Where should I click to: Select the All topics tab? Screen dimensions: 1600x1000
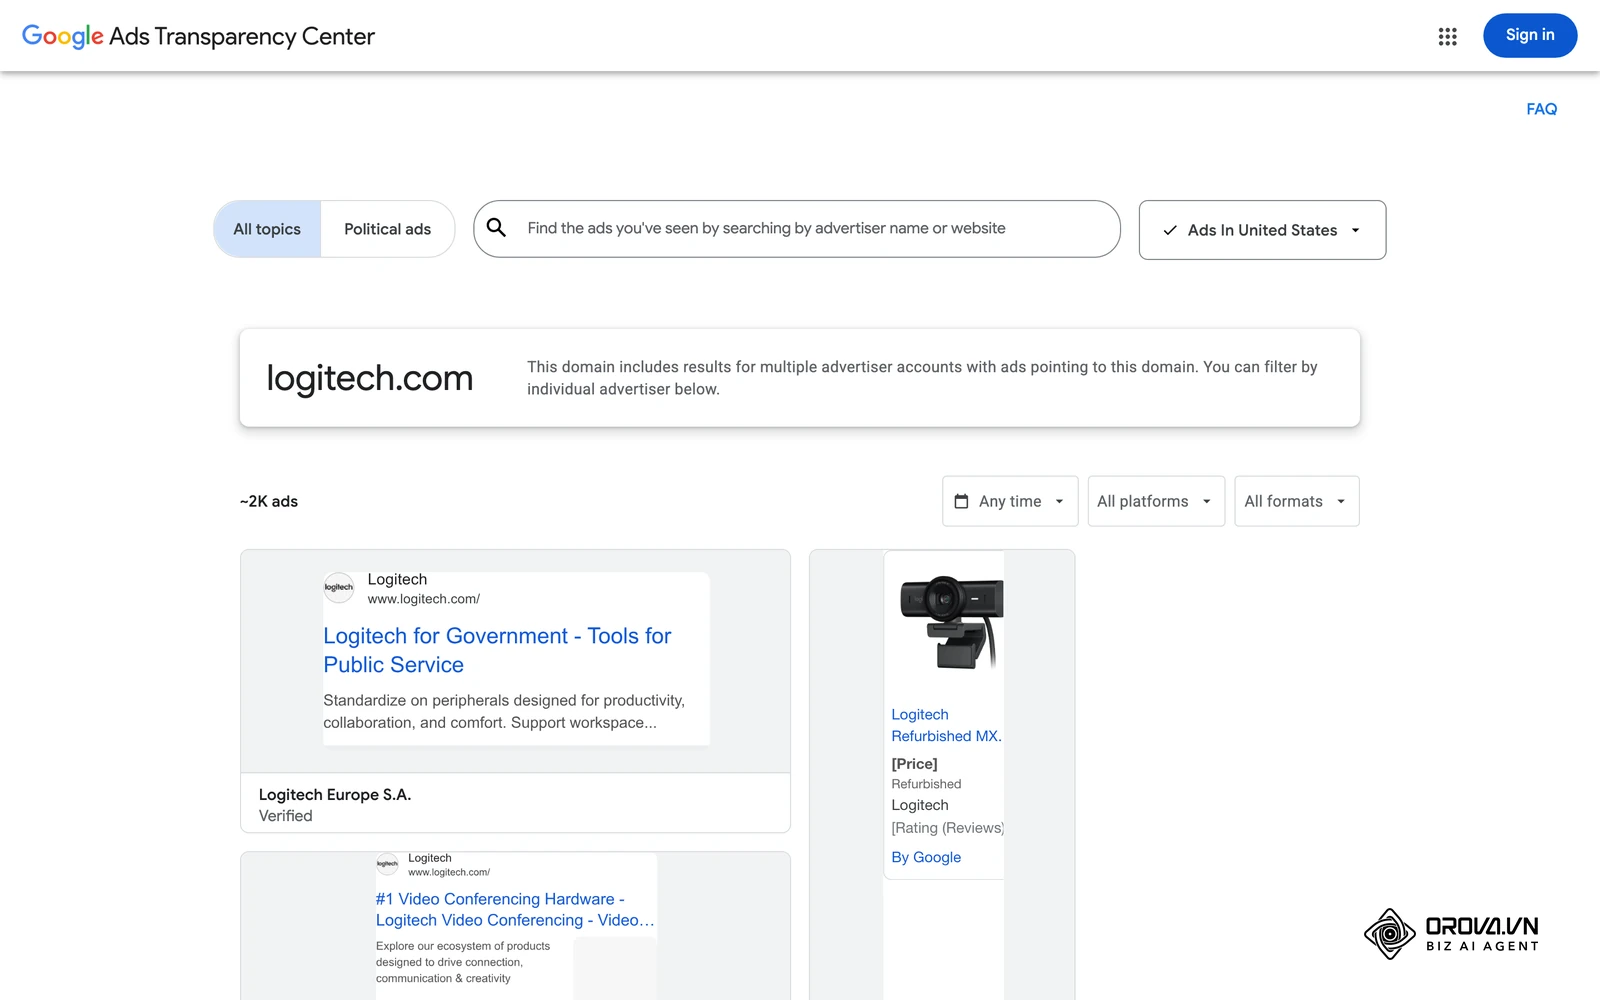(267, 229)
